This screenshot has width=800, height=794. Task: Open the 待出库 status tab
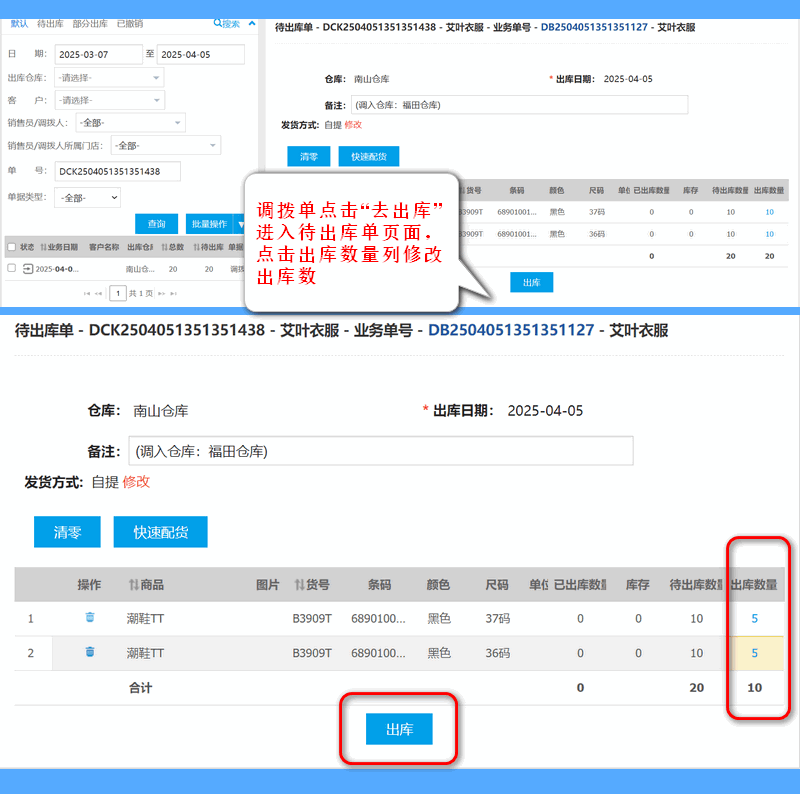tap(50, 24)
